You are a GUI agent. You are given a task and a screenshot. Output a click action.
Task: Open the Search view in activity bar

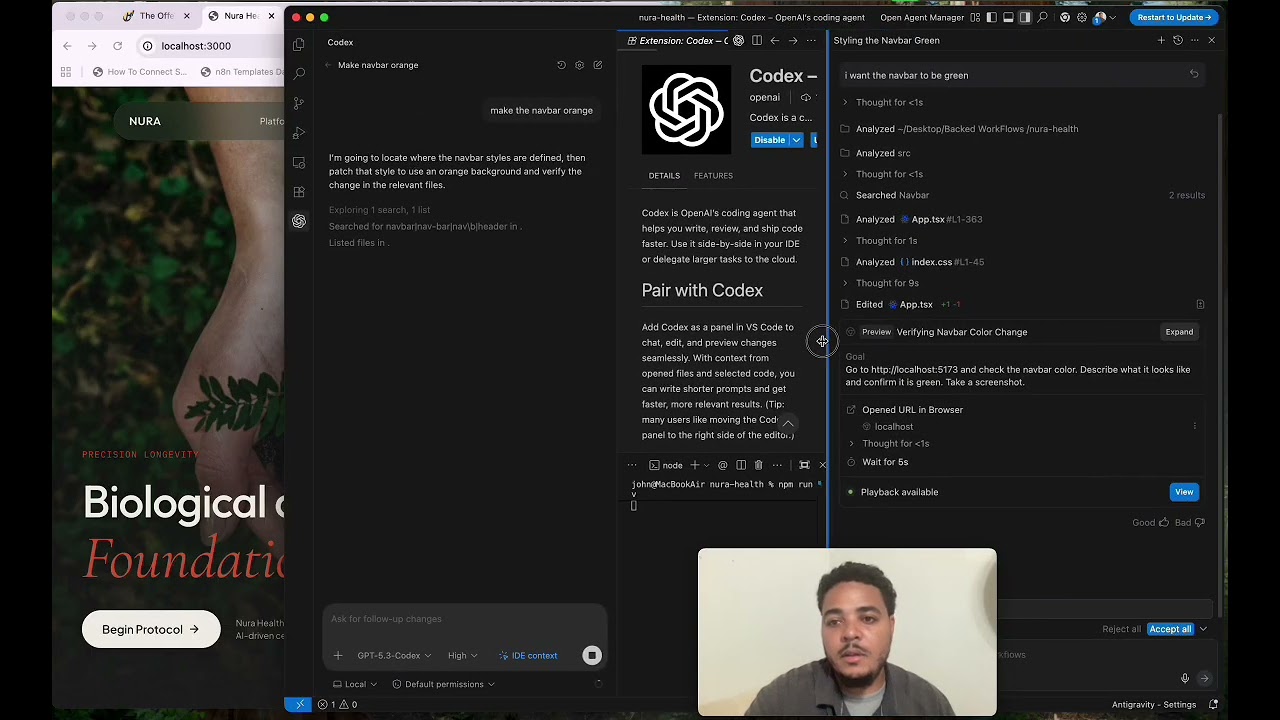[x=299, y=73]
